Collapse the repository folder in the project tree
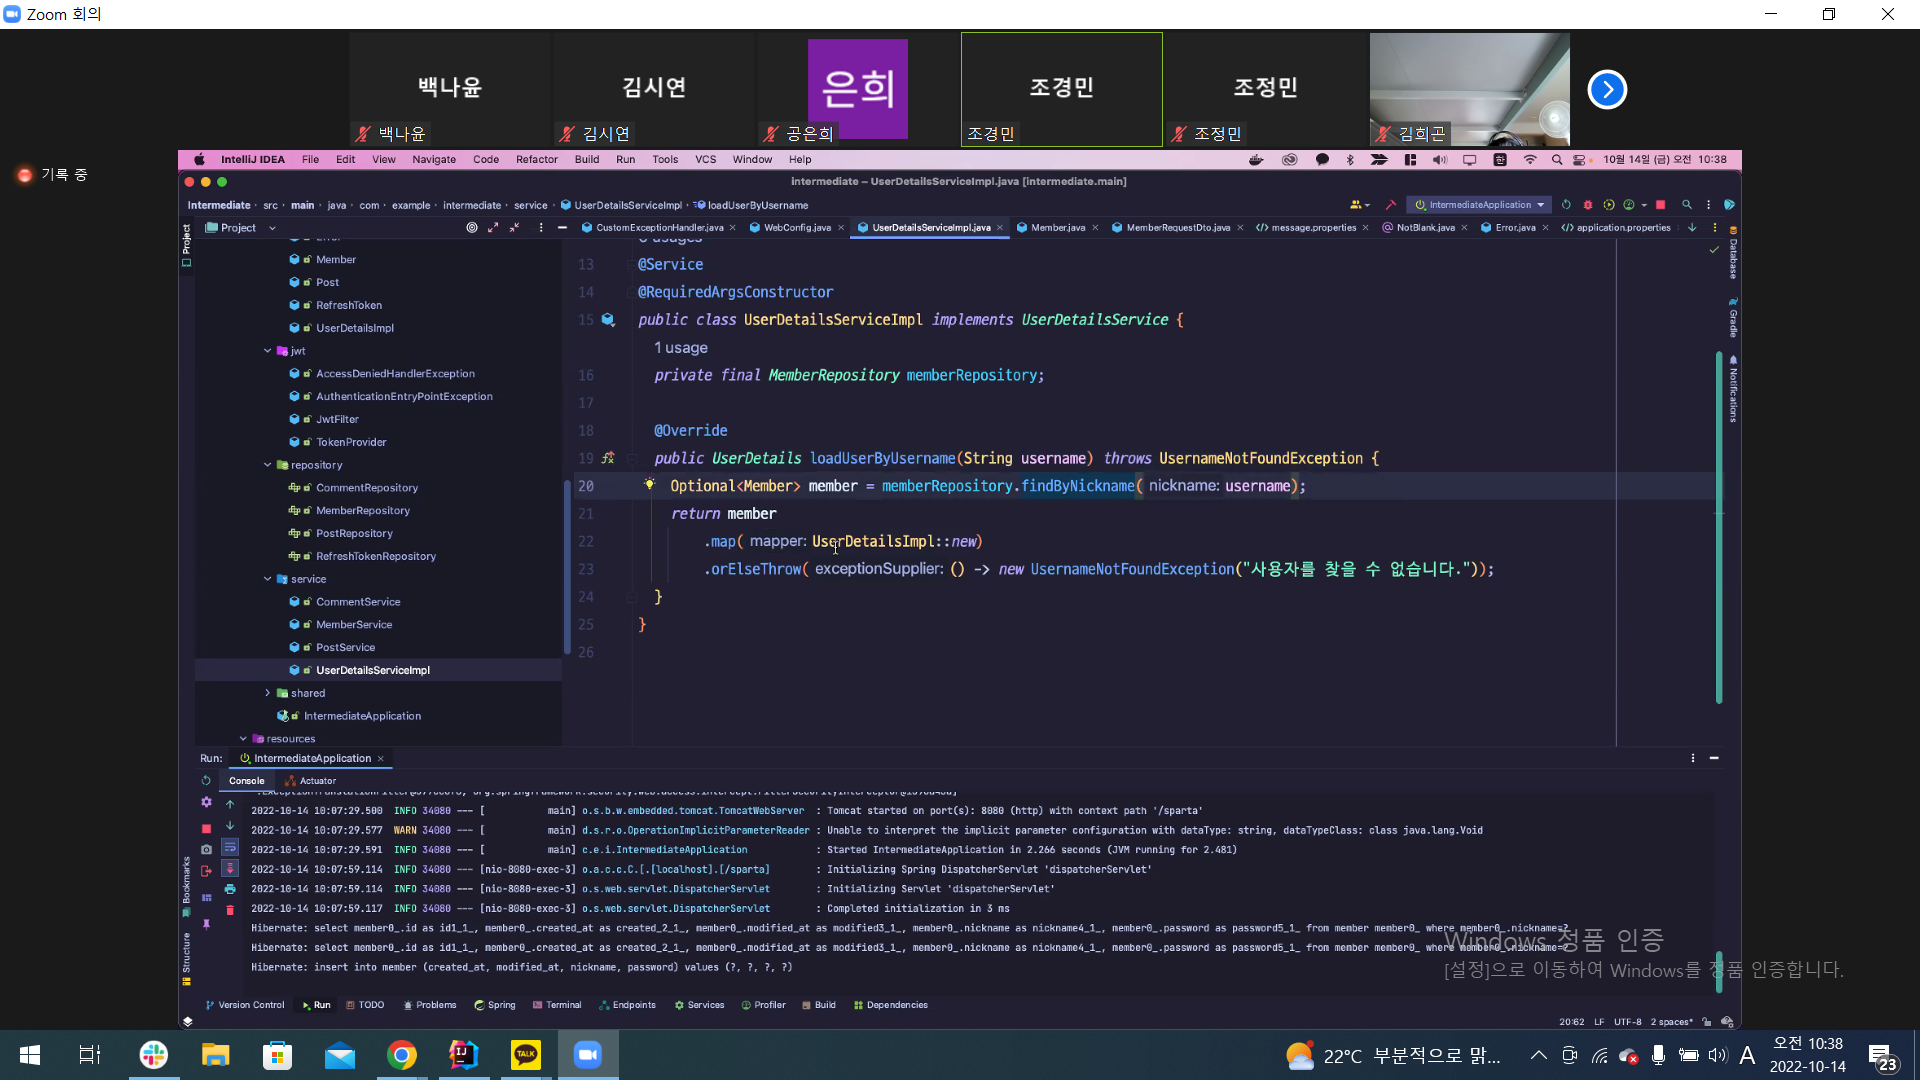 pyautogui.click(x=267, y=465)
